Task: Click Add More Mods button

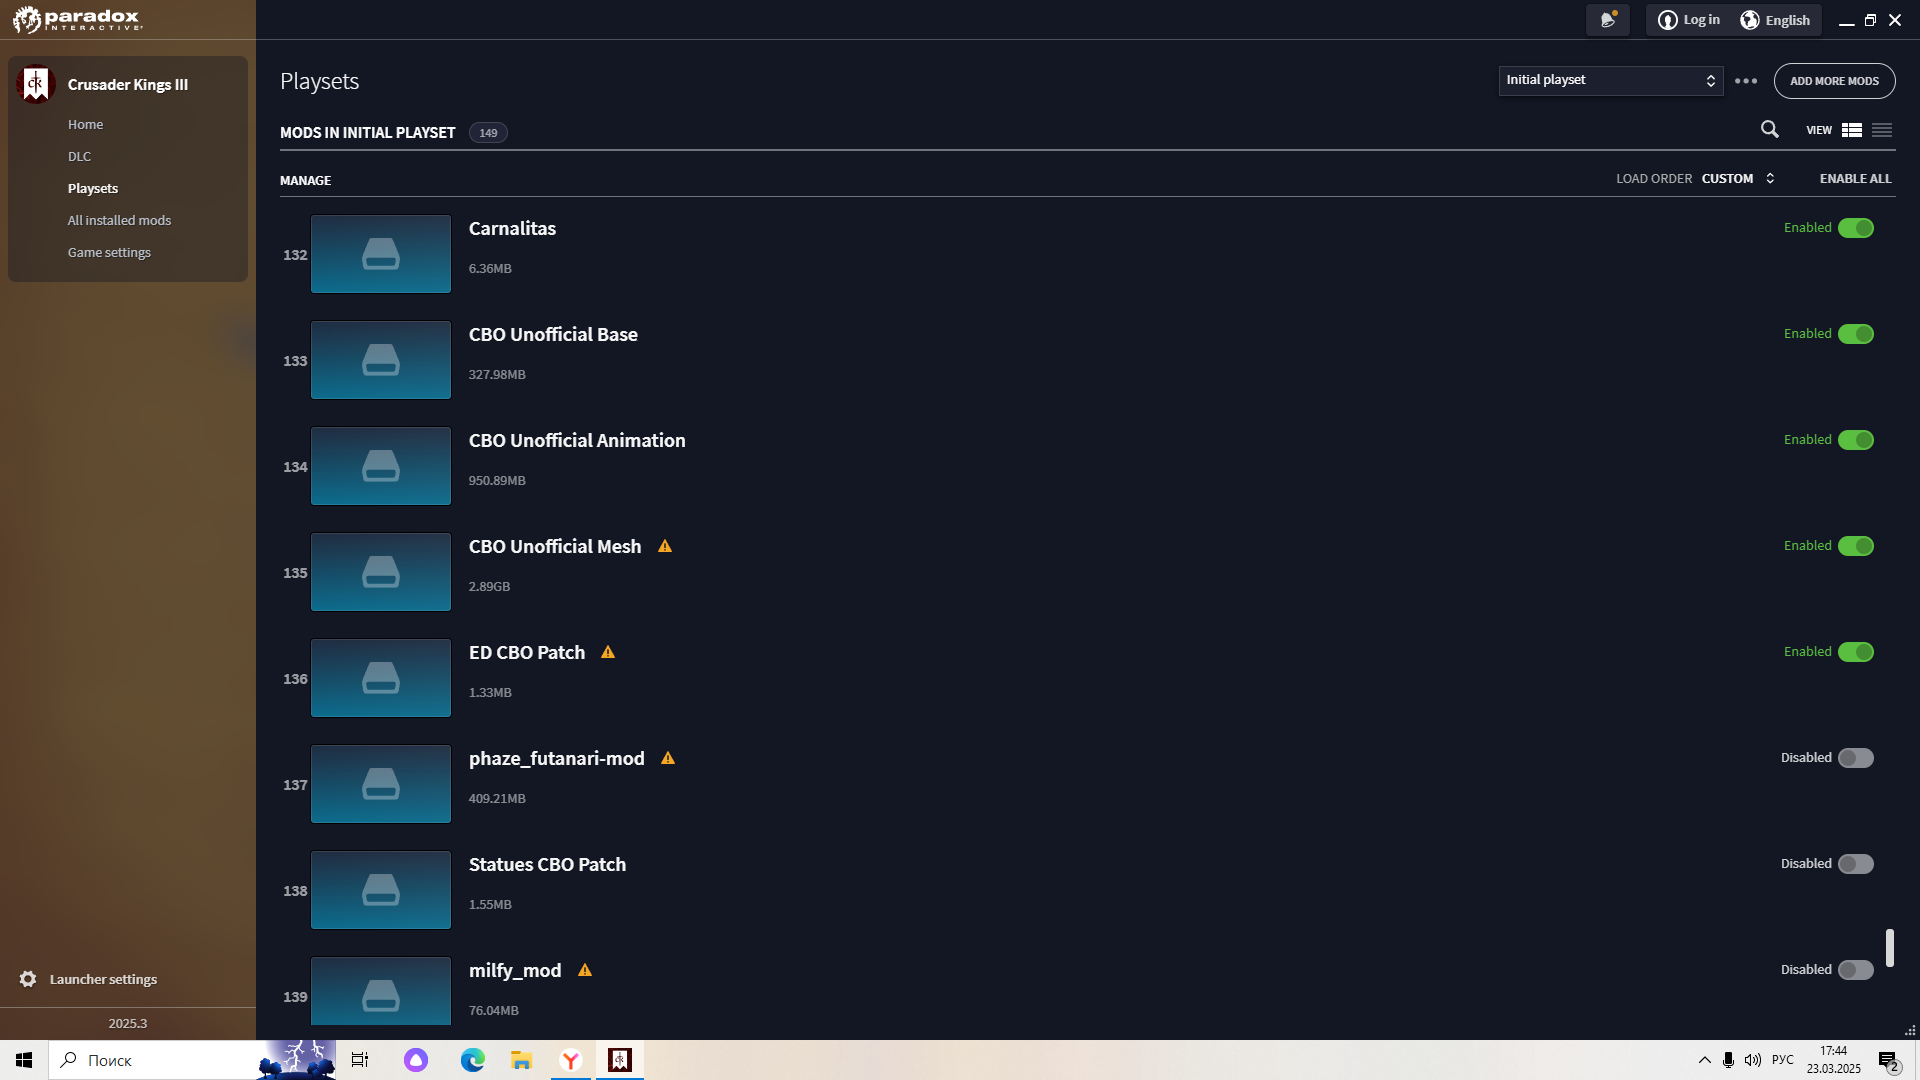Action: [x=1834, y=81]
